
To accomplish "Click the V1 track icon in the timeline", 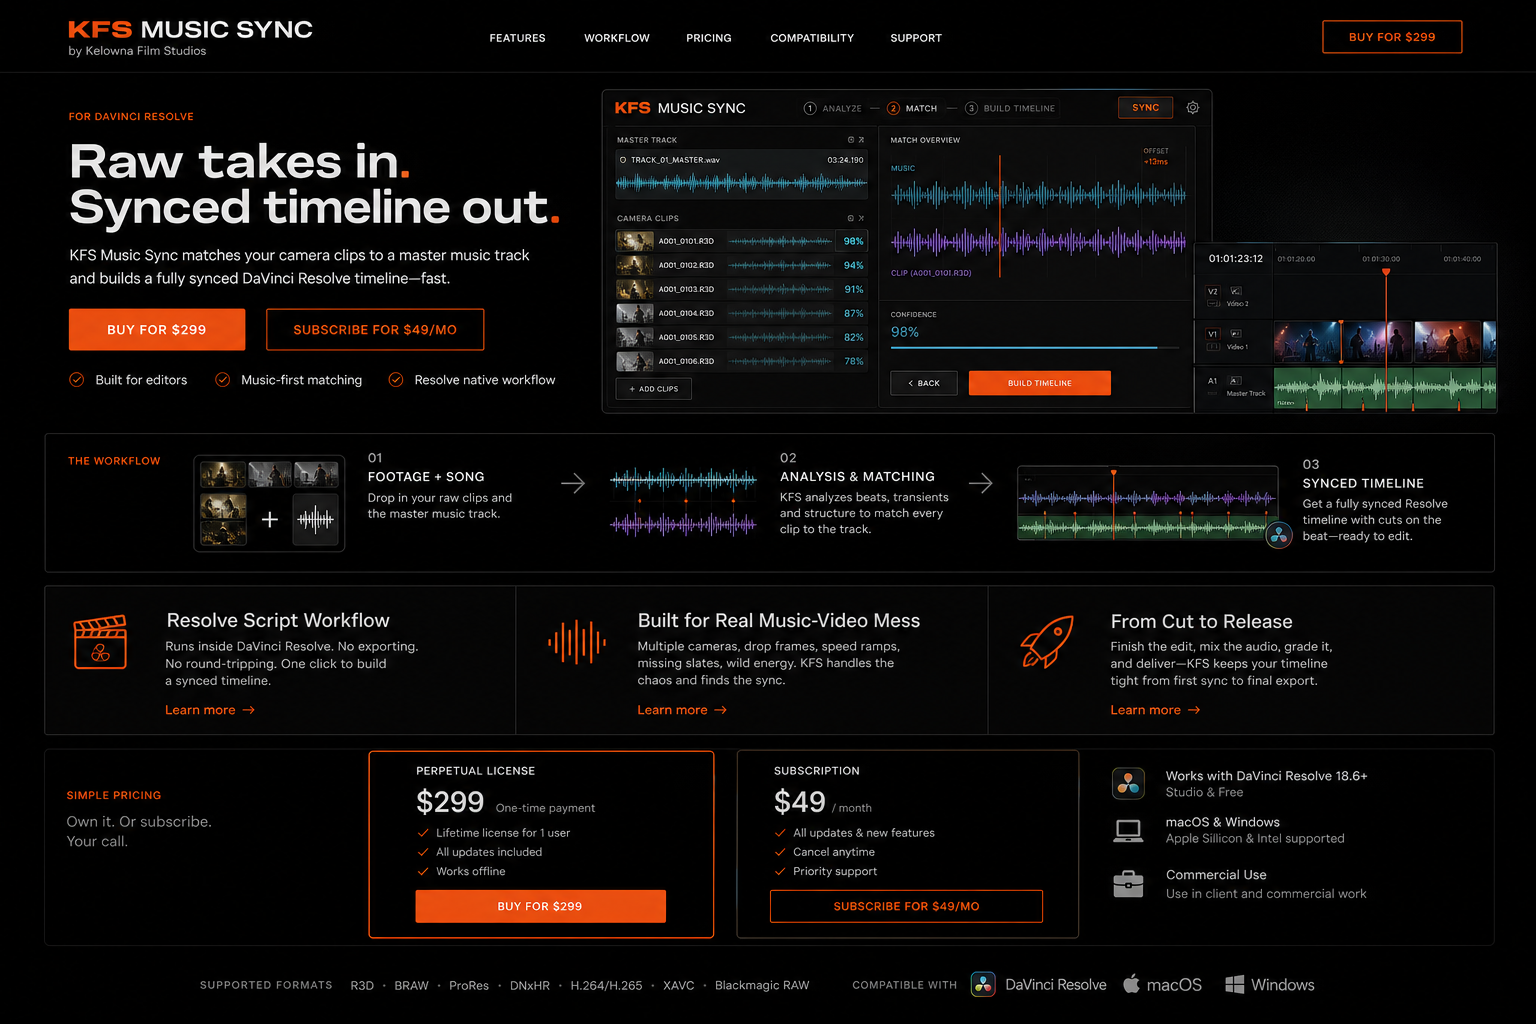I will (x=1236, y=334).
